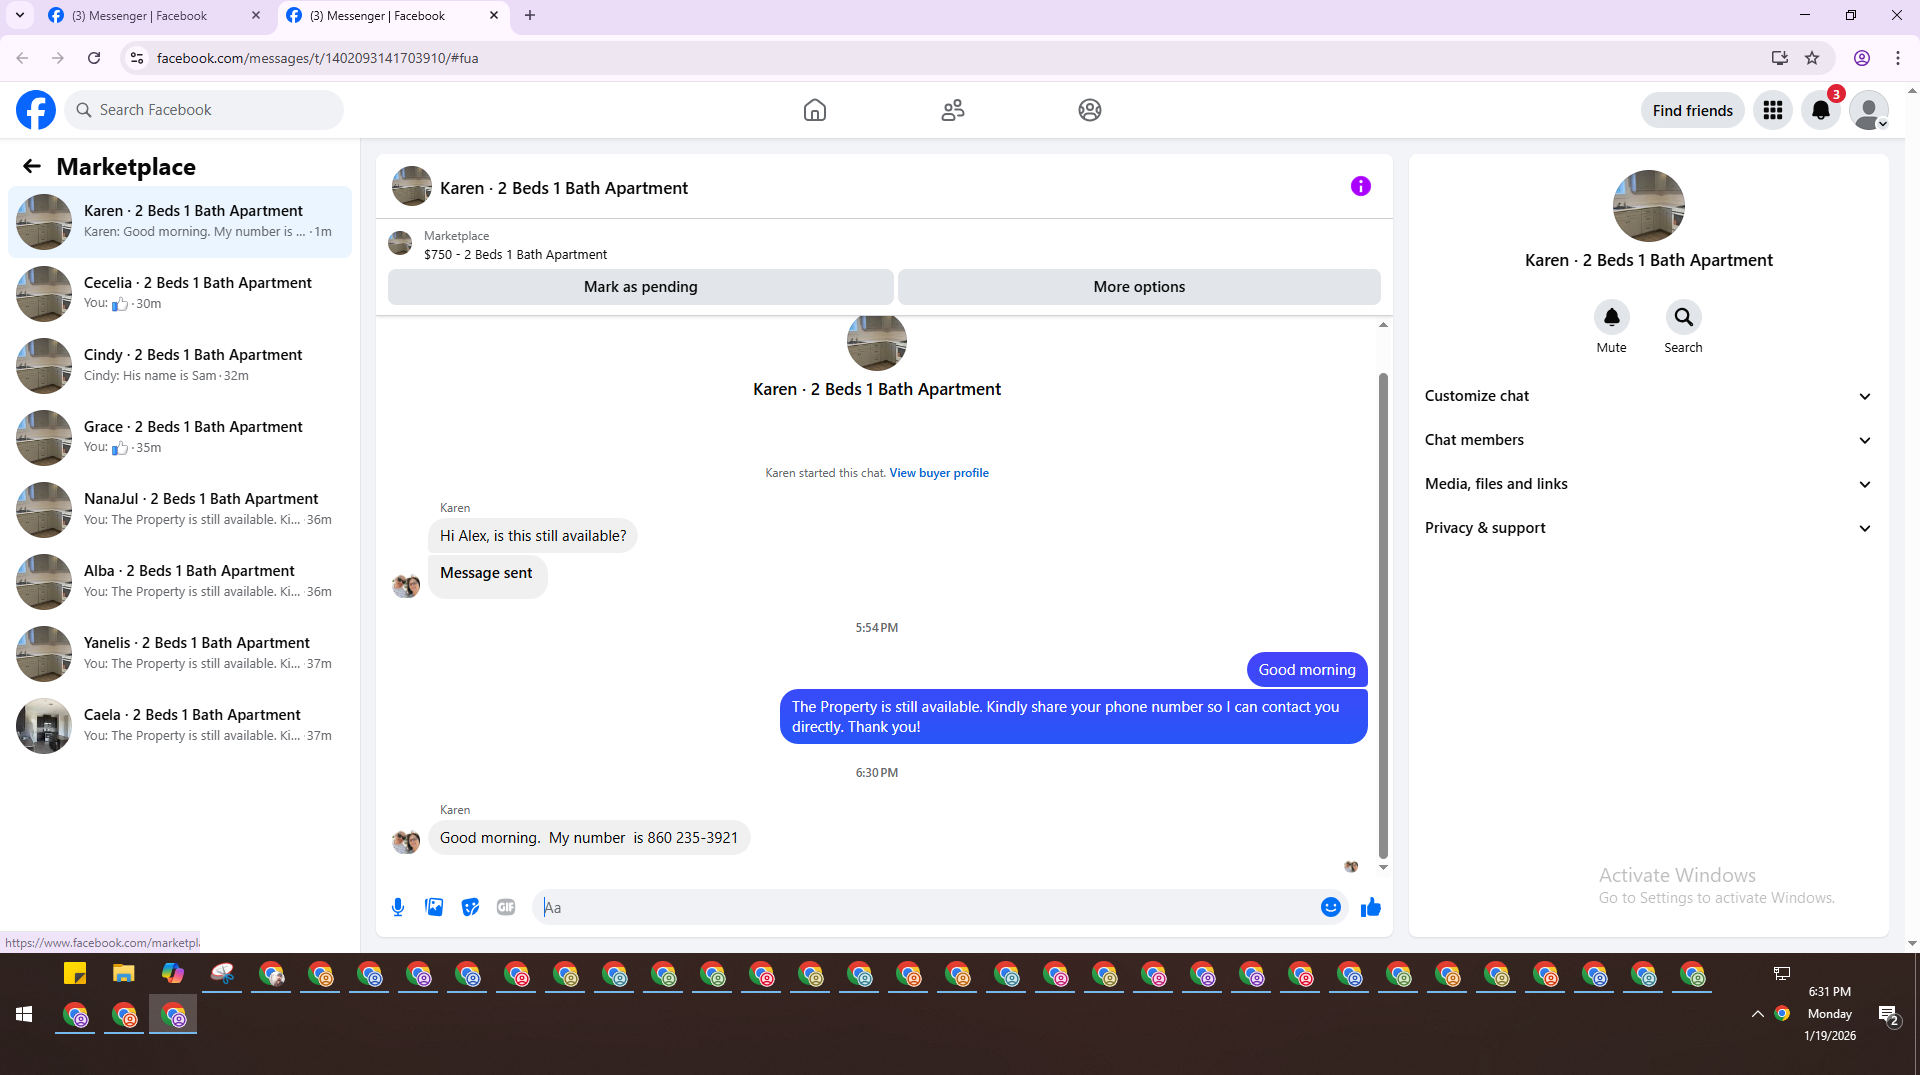Expand Privacy & support section
The width and height of the screenshot is (1920, 1075).
pos(1648,528)
